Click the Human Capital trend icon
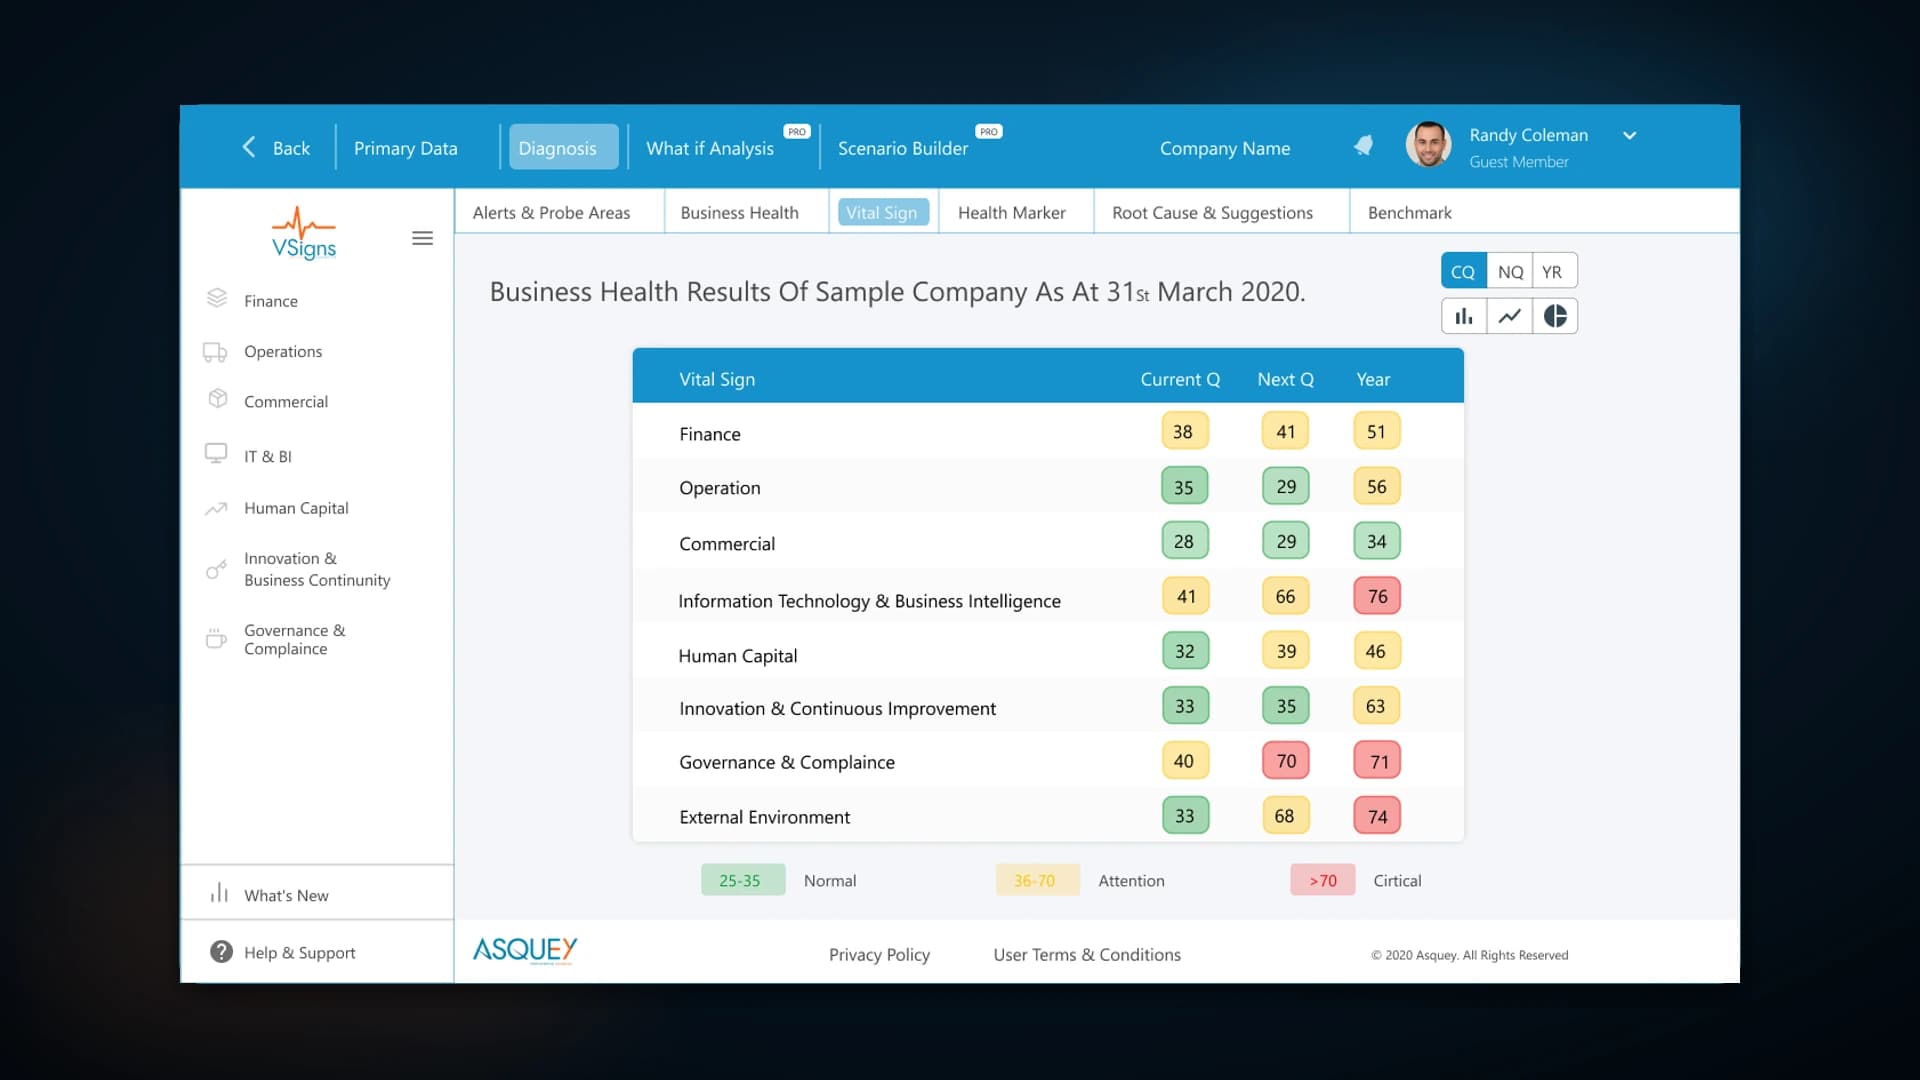This screenshot has width=1920, height=1080. click(216, 508)
